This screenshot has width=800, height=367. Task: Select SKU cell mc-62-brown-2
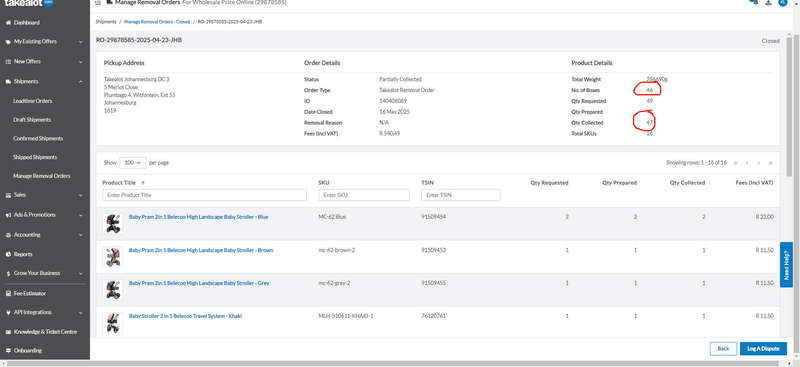tap(337, 251)
